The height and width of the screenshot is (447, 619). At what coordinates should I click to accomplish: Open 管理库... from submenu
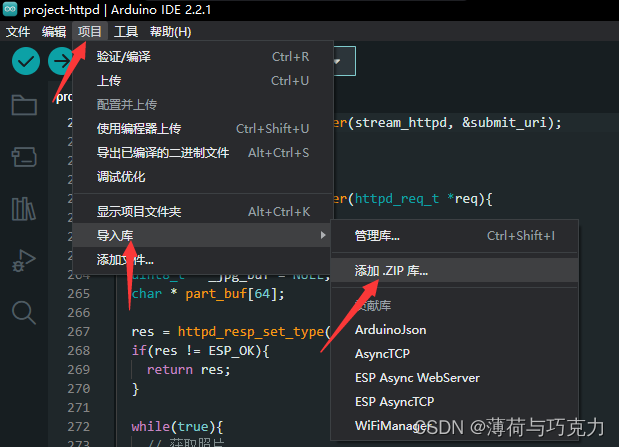[x=454, y=236]
